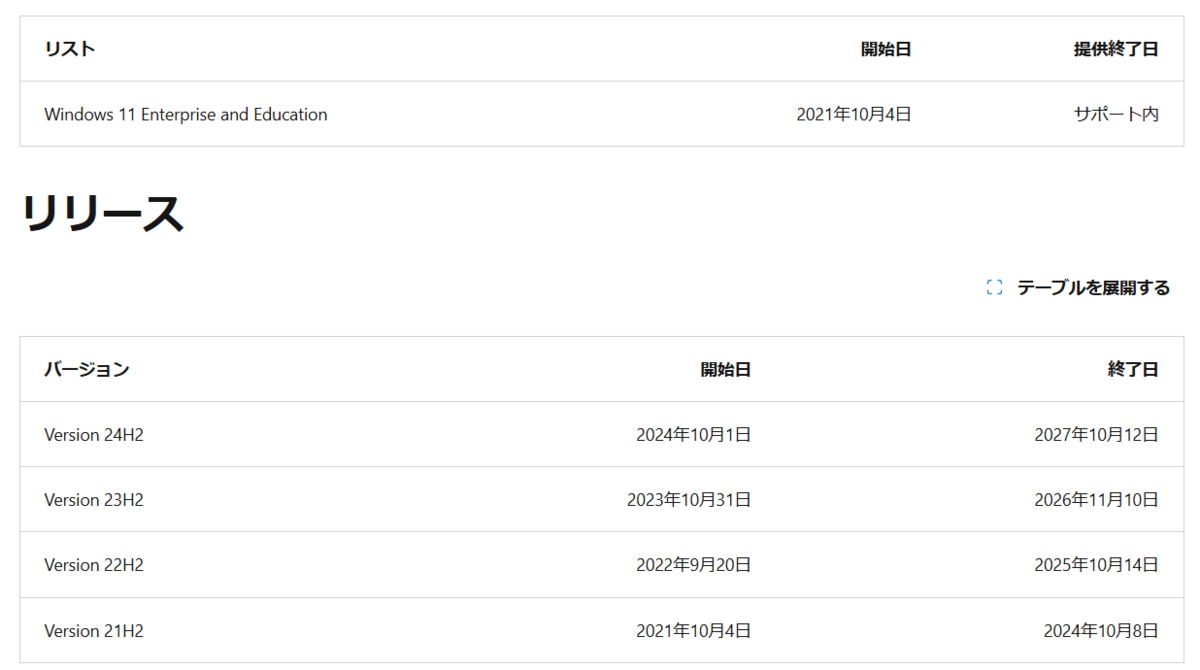Image resolution: width=1200 pixels, height=670 pixels.
Task: Click the バージョン column header
Action: (x=87, y=369)
